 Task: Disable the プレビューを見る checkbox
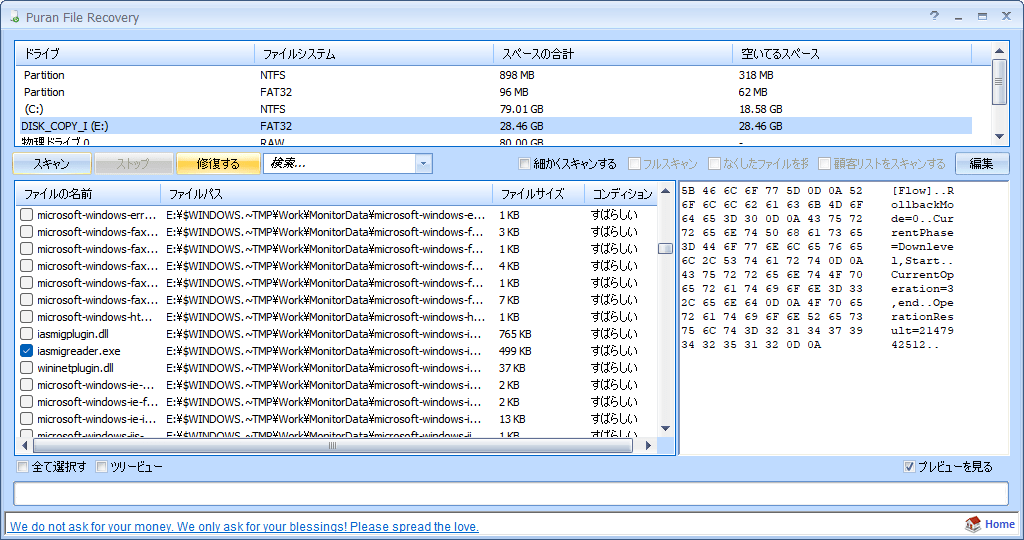coord(909,467)
